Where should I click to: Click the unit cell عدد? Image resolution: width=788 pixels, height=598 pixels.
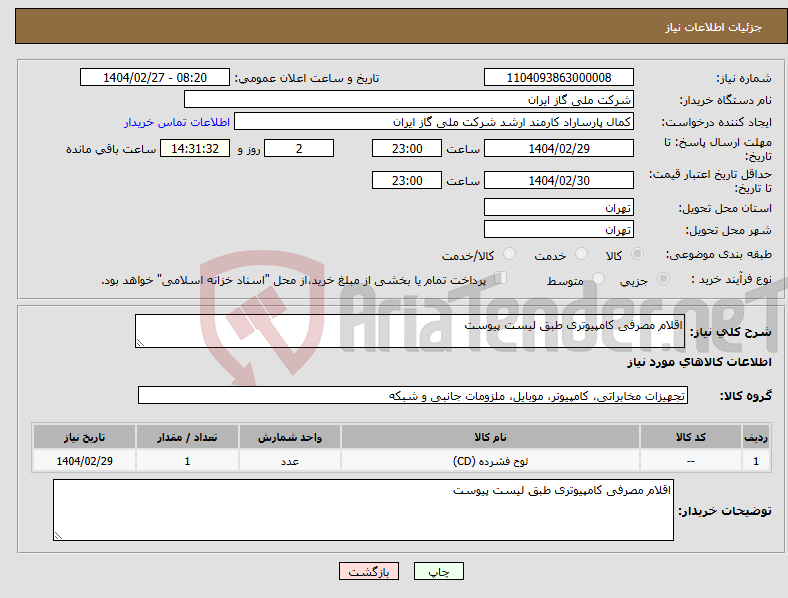tap(290, 460)
